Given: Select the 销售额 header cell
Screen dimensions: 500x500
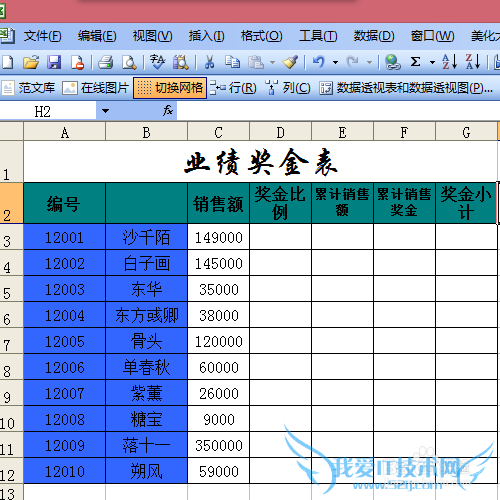Looking at the screenshot, I should tap(218, 203).
